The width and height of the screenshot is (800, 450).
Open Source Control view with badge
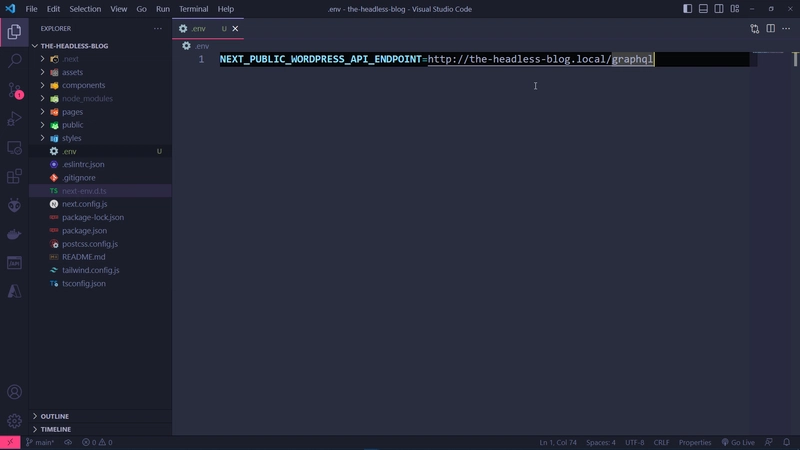[14, 90]
